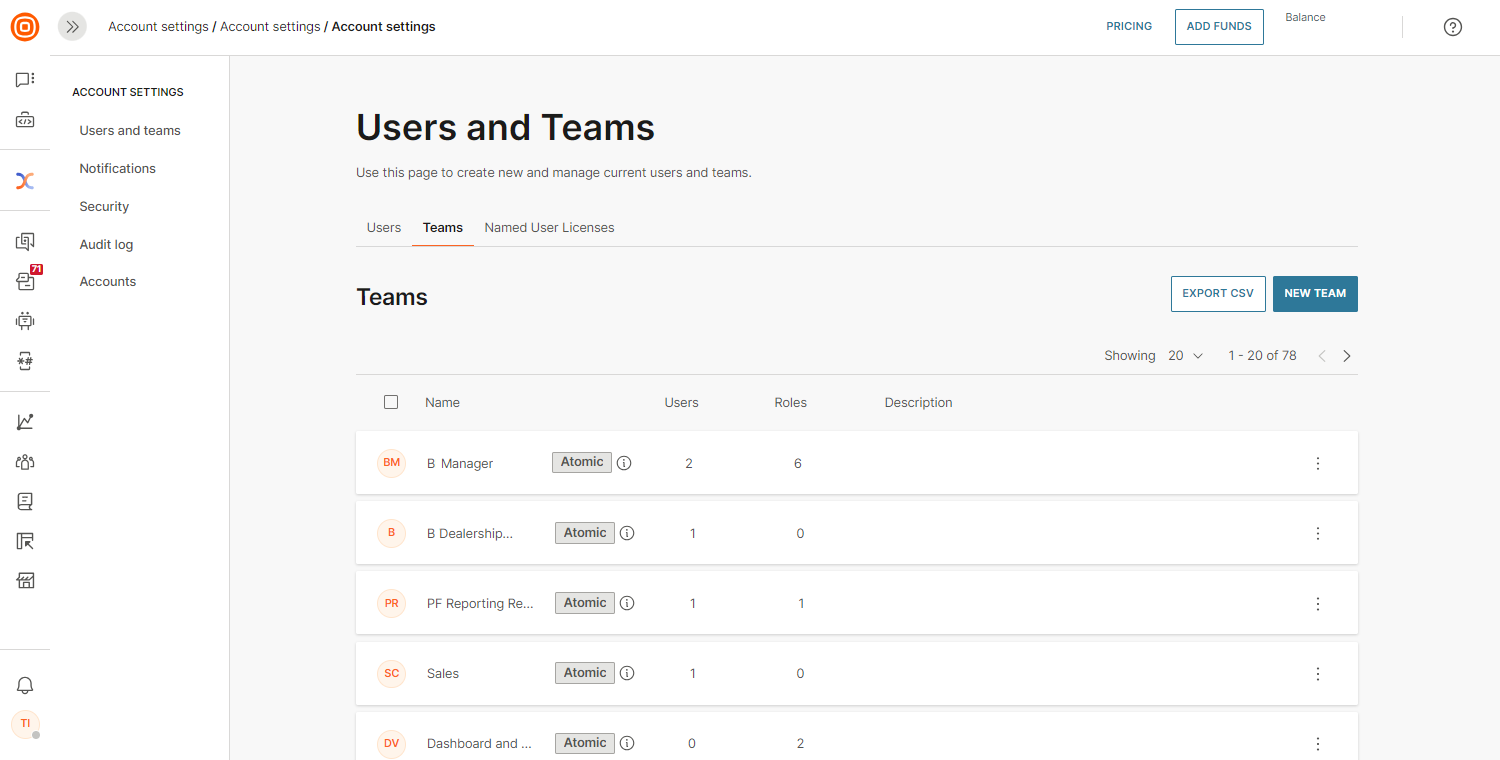1500x760 pixels.
Task: Click the B avatar of B Dealership
Action: tap(391, 533)
